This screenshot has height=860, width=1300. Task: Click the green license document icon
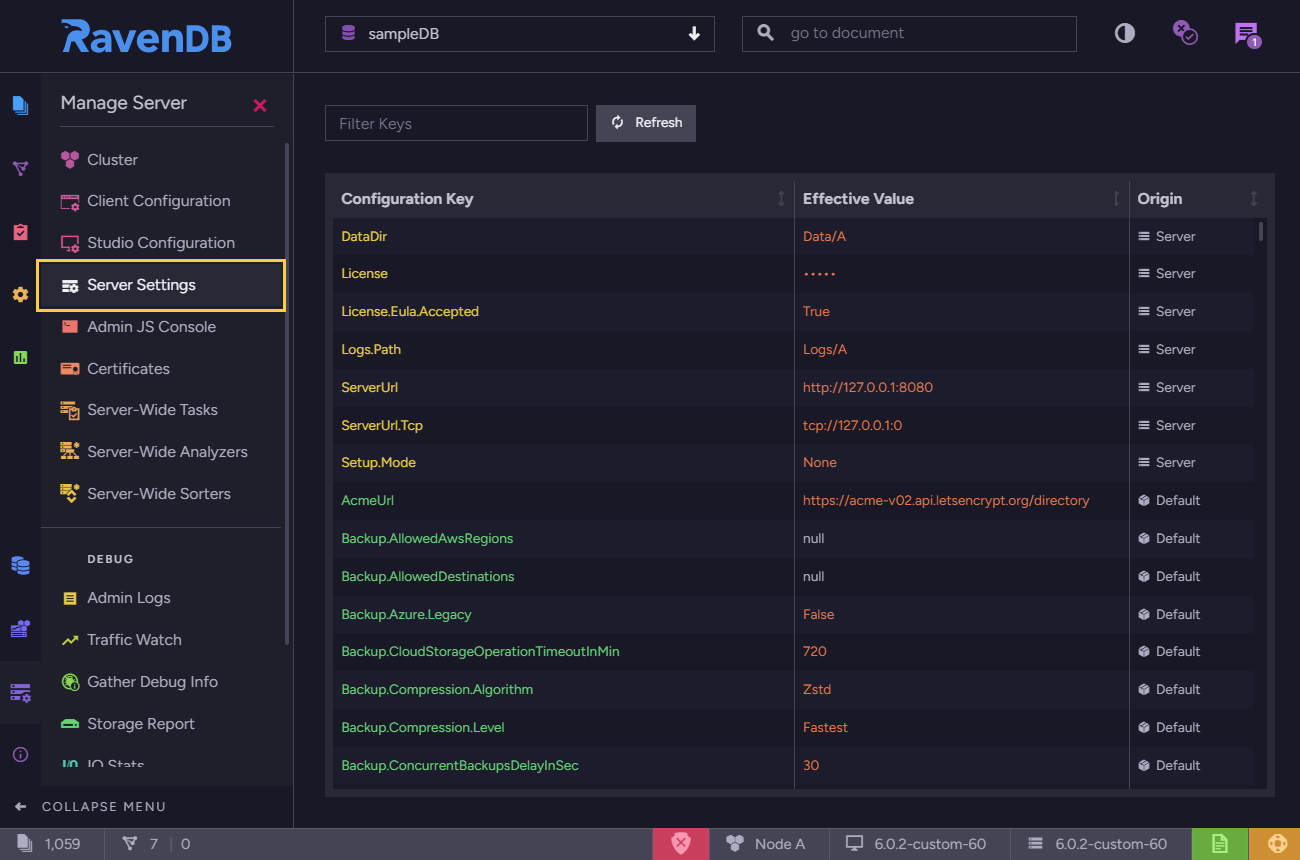(1220, 844)
